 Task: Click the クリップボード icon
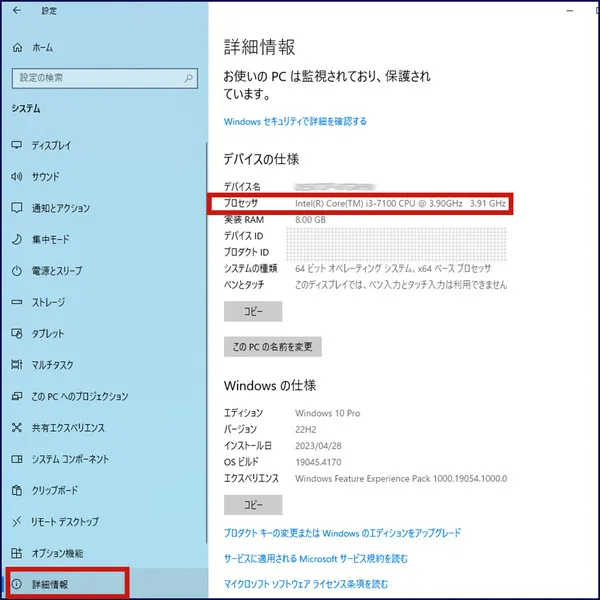click(x=16, y=490)
